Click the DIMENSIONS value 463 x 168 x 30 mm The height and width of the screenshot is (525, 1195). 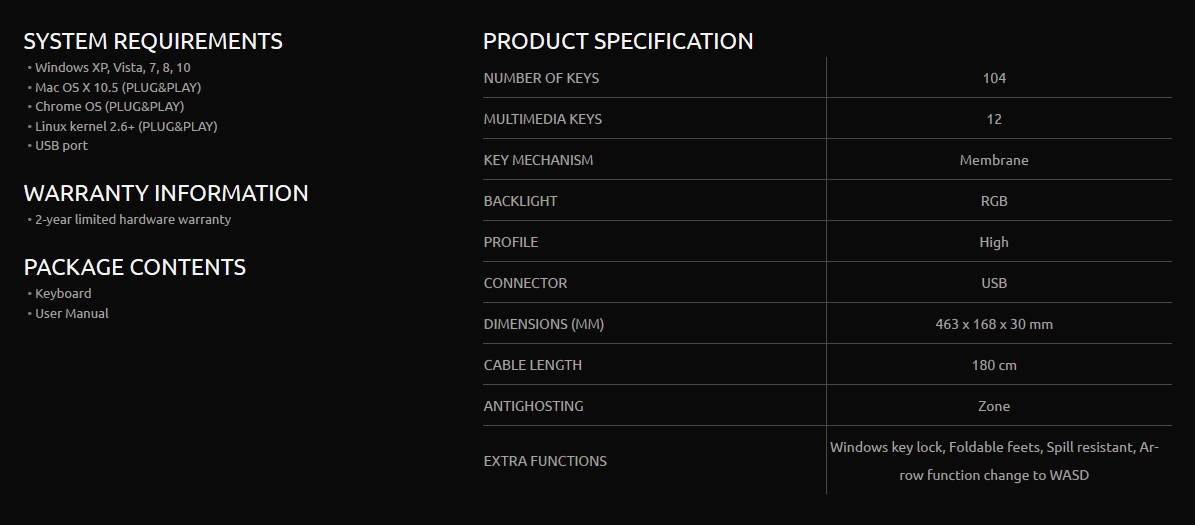(x=994, y=324)
